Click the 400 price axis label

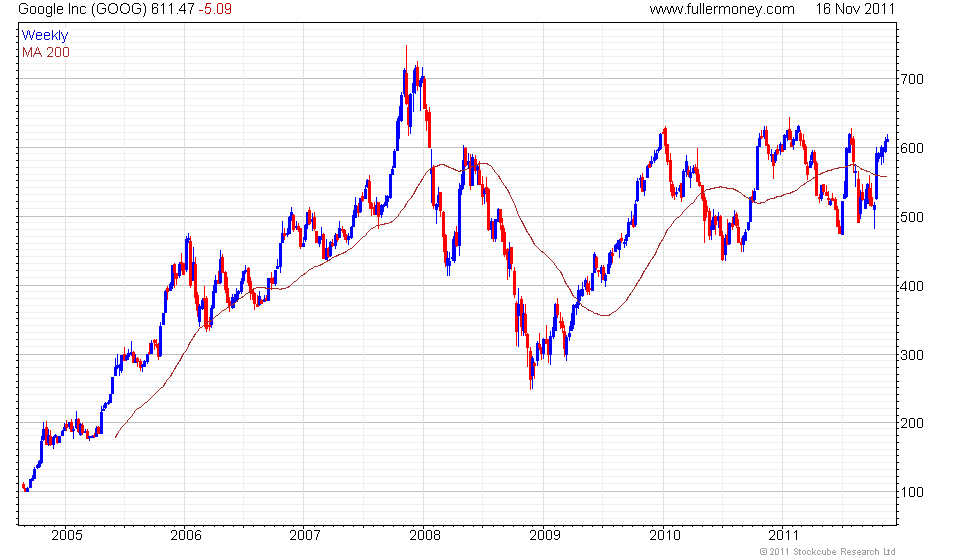(x=912, y=286)
